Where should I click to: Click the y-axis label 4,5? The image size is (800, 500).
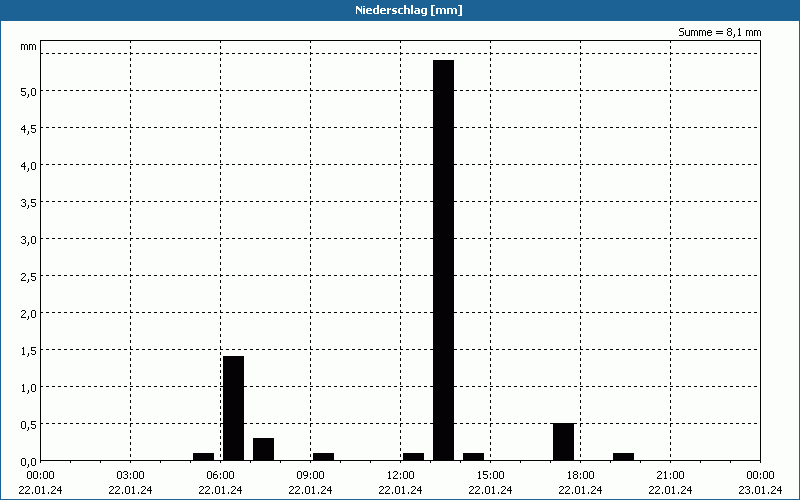[x=29, y=129]
